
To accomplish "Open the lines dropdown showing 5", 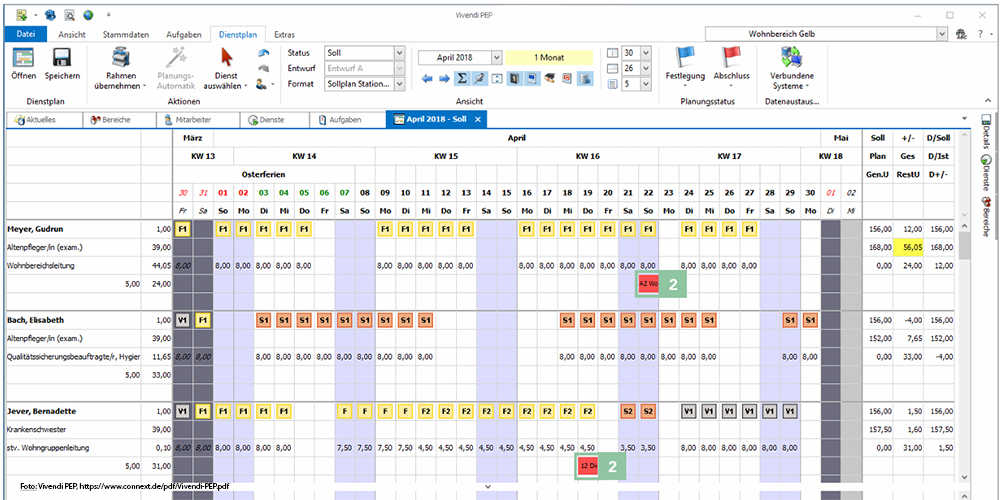I will point(646,84).
